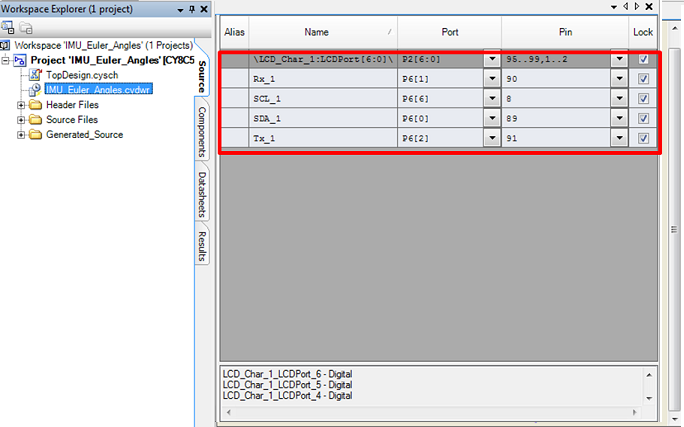The width and height of the screenshot is (684, 427).
Task: Toggle Lock checkbox for SDA_1
Action: pyautogui.click(x=643, y=118)
